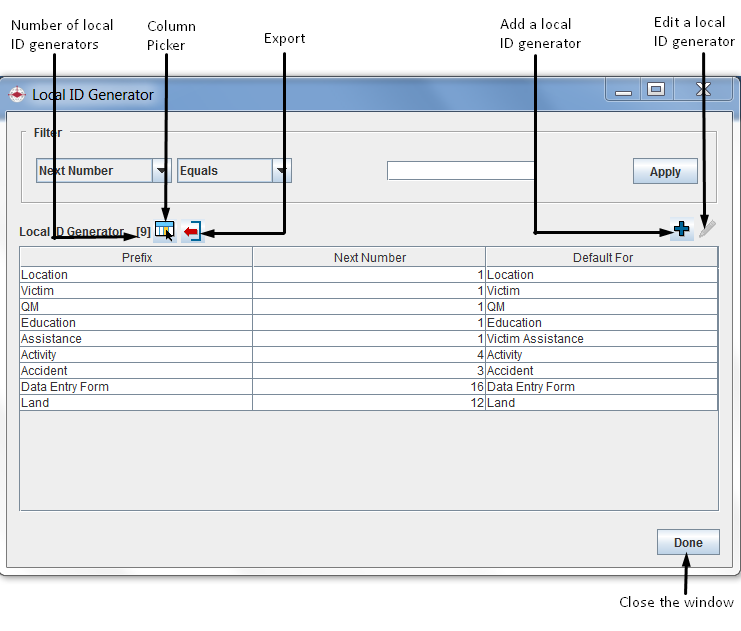This screenshot has width=741, height=631.
Task: Minimize the Local ID Generator window
Action: (623, 91)
